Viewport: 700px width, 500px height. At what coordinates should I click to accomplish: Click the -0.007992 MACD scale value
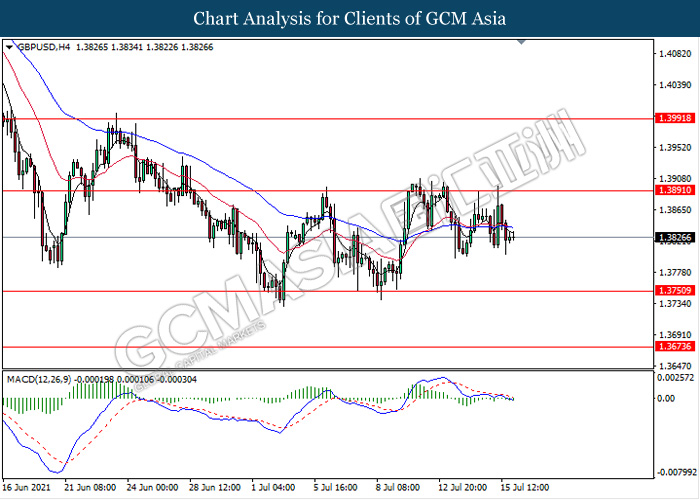(x=676, y=472)
